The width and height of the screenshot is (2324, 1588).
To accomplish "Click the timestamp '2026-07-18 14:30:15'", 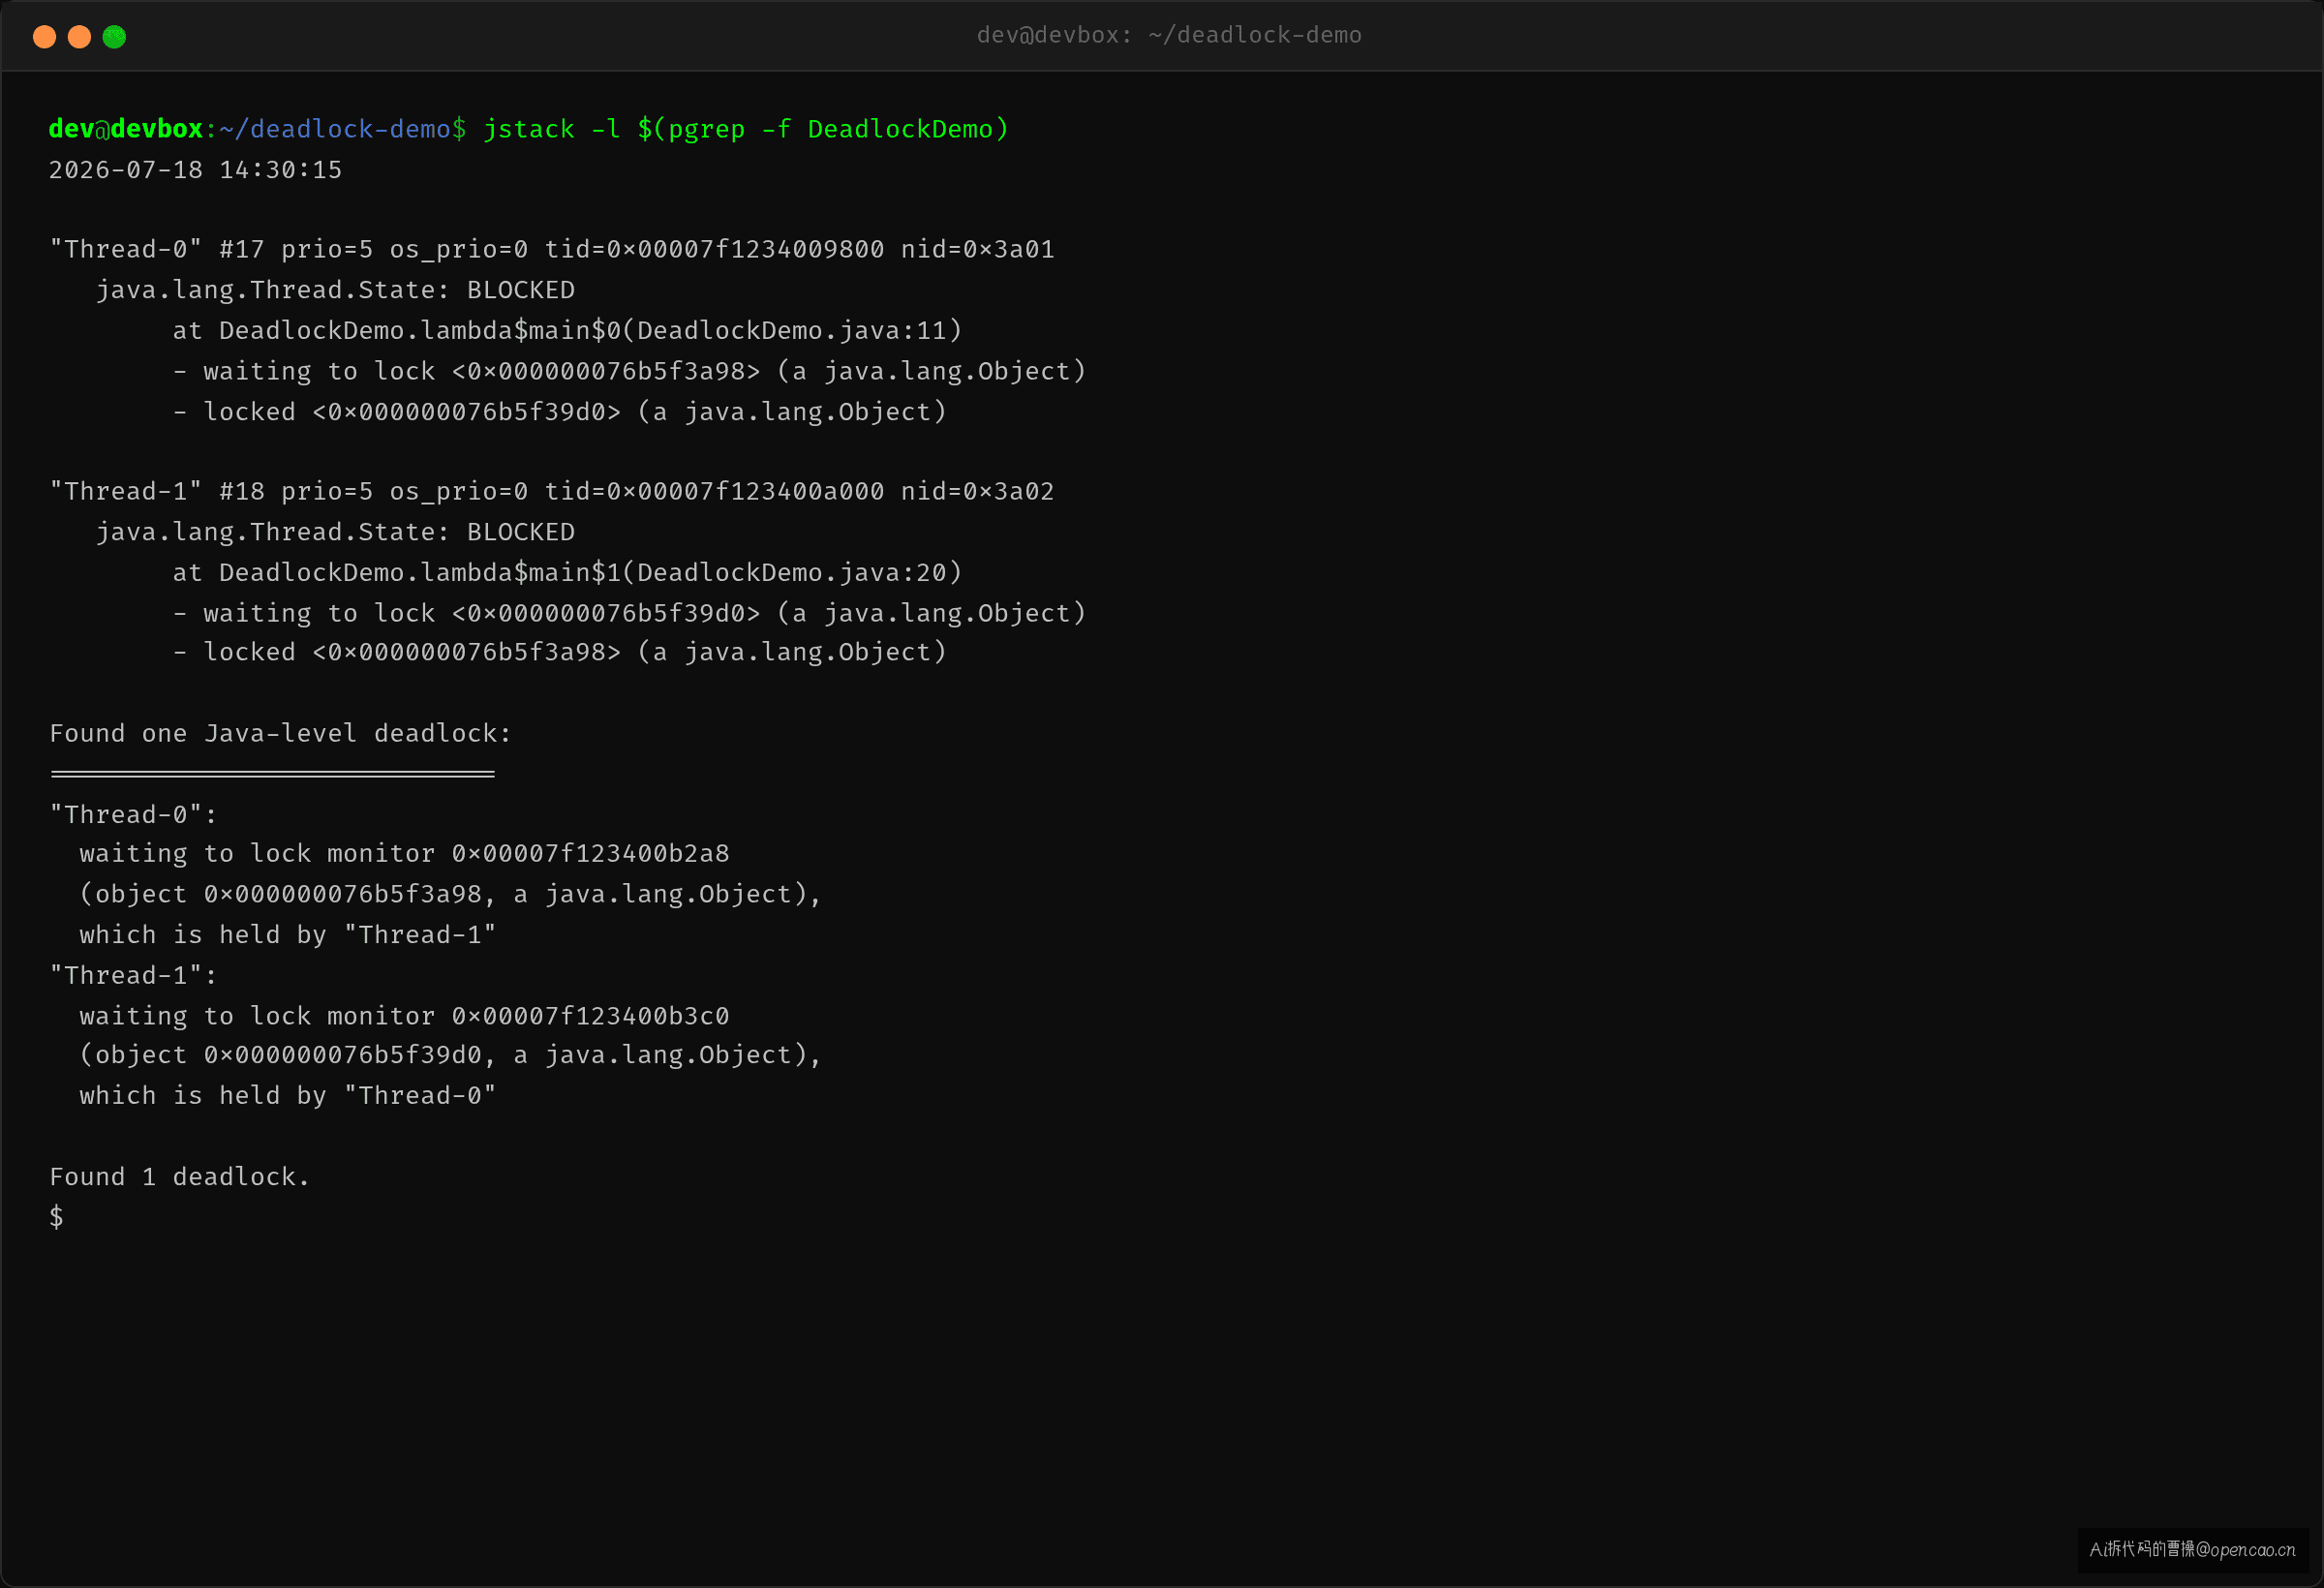I will click(195, 170).
